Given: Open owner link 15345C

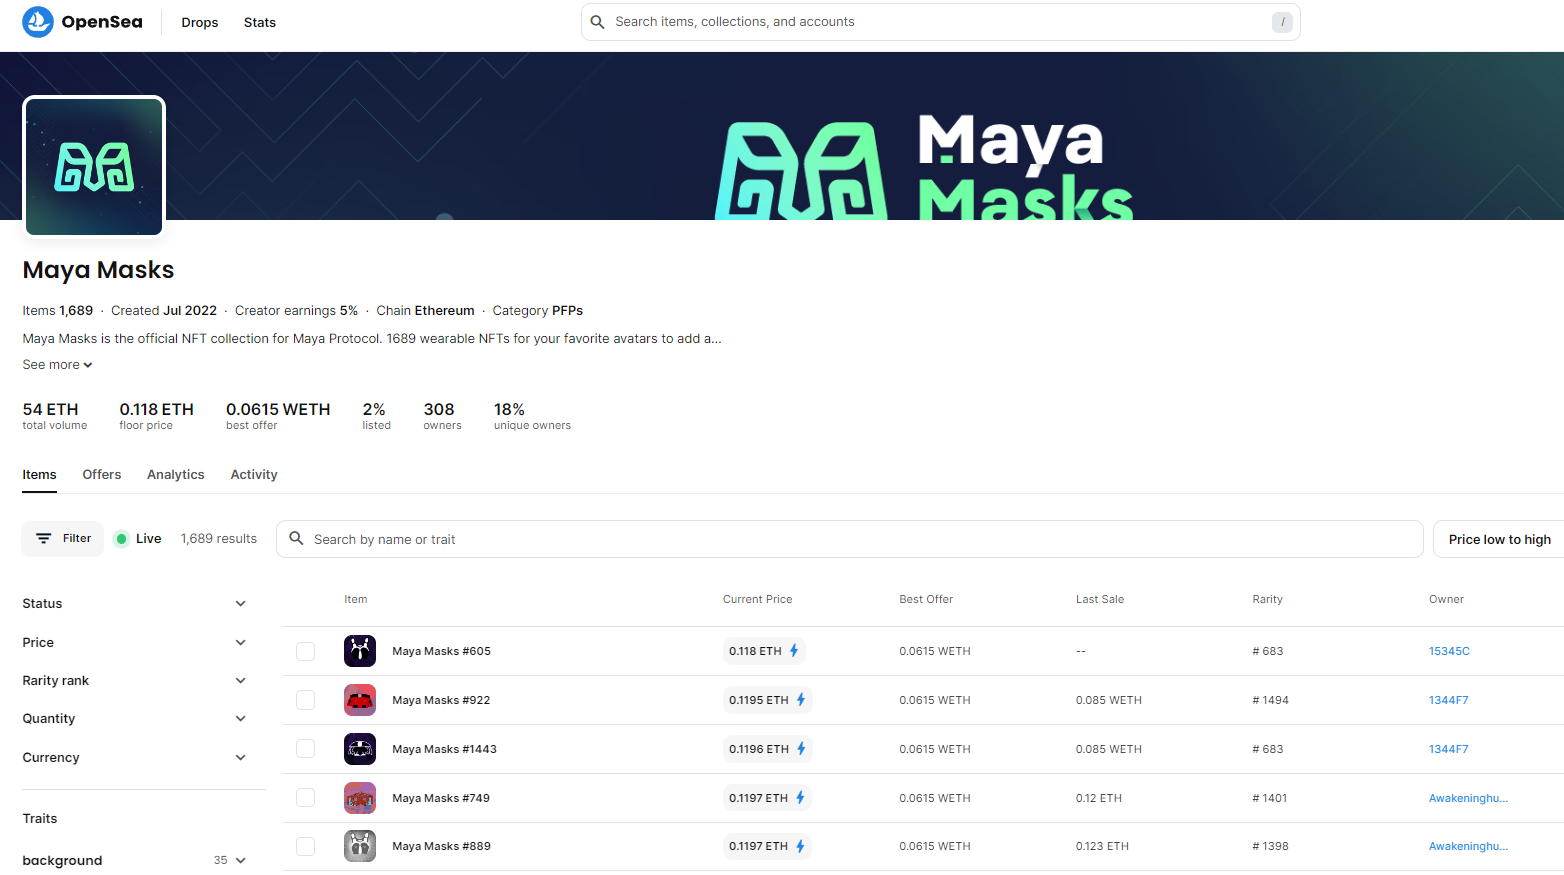Looking at the screenshot, I should click(x=1449, y=651).
